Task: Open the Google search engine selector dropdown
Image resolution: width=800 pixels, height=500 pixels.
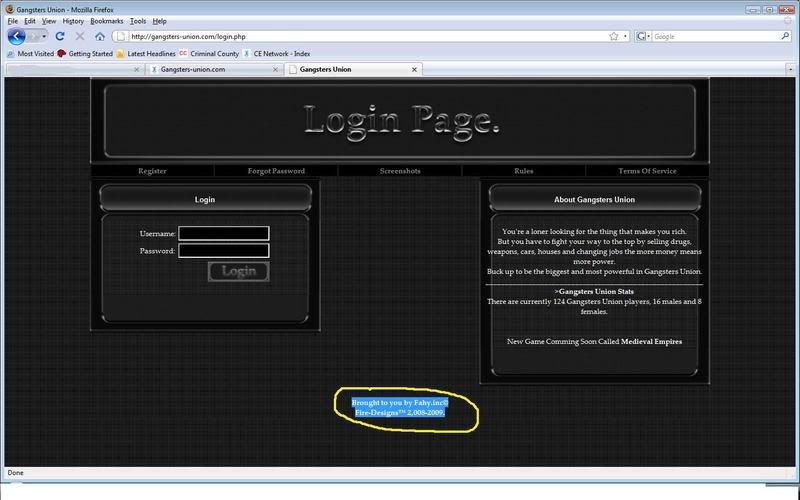Action: pyautogui.click(x=643, y=36)
